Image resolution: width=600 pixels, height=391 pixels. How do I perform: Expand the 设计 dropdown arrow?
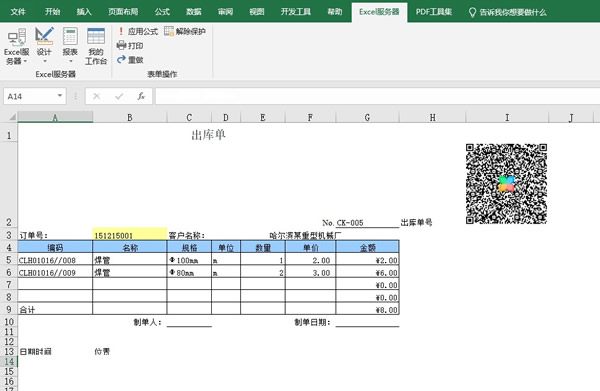coord(44,61)
